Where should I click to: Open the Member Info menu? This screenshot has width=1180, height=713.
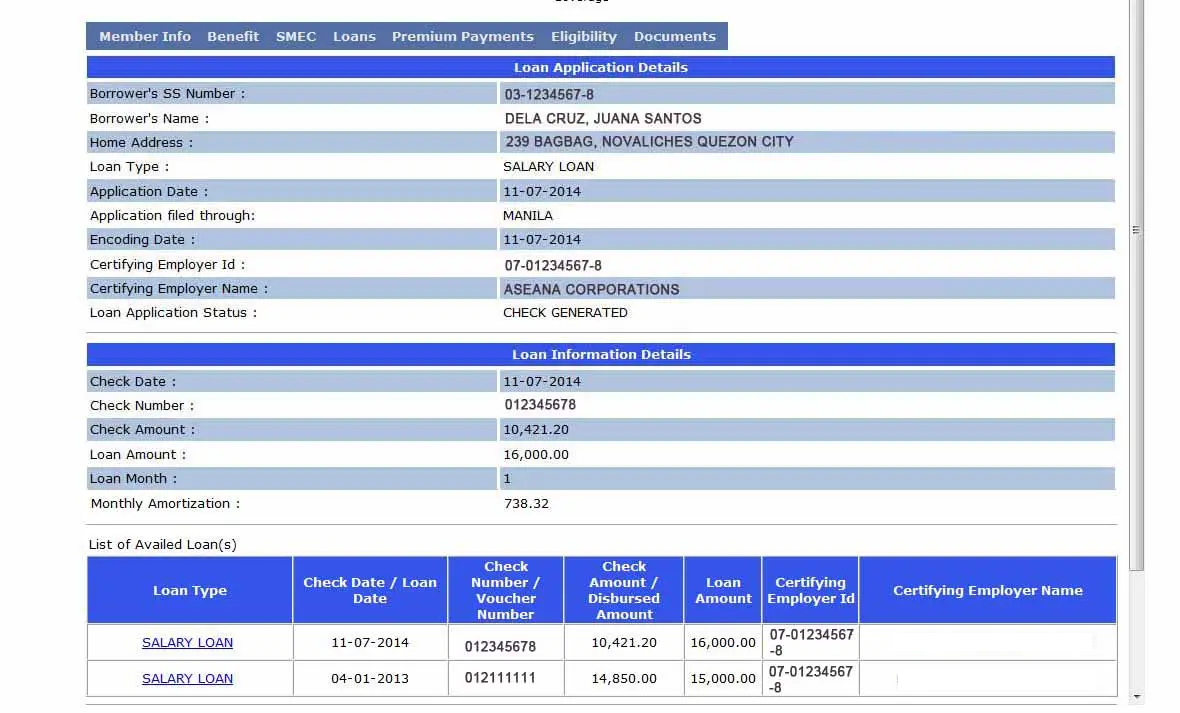tap(144, 36)
